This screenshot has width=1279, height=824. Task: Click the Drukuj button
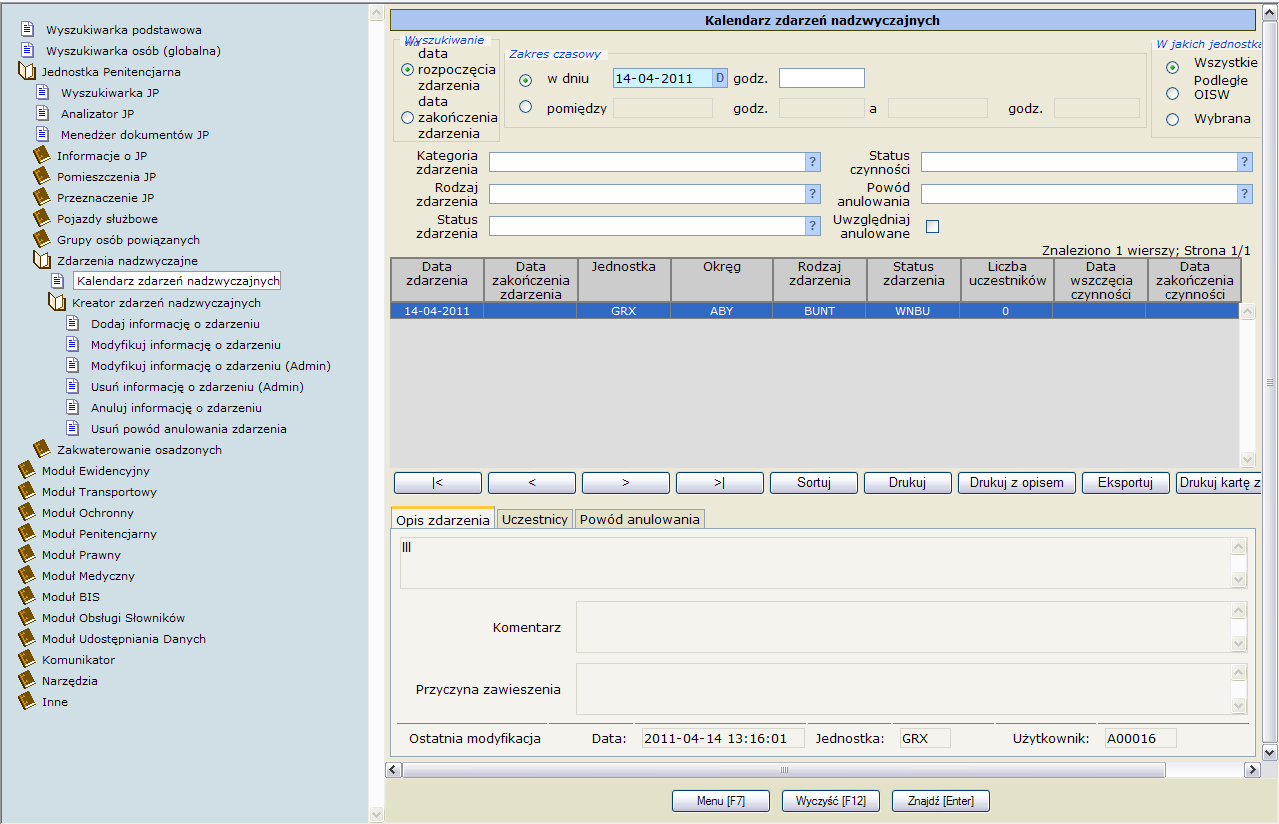[x=908, y=483]
